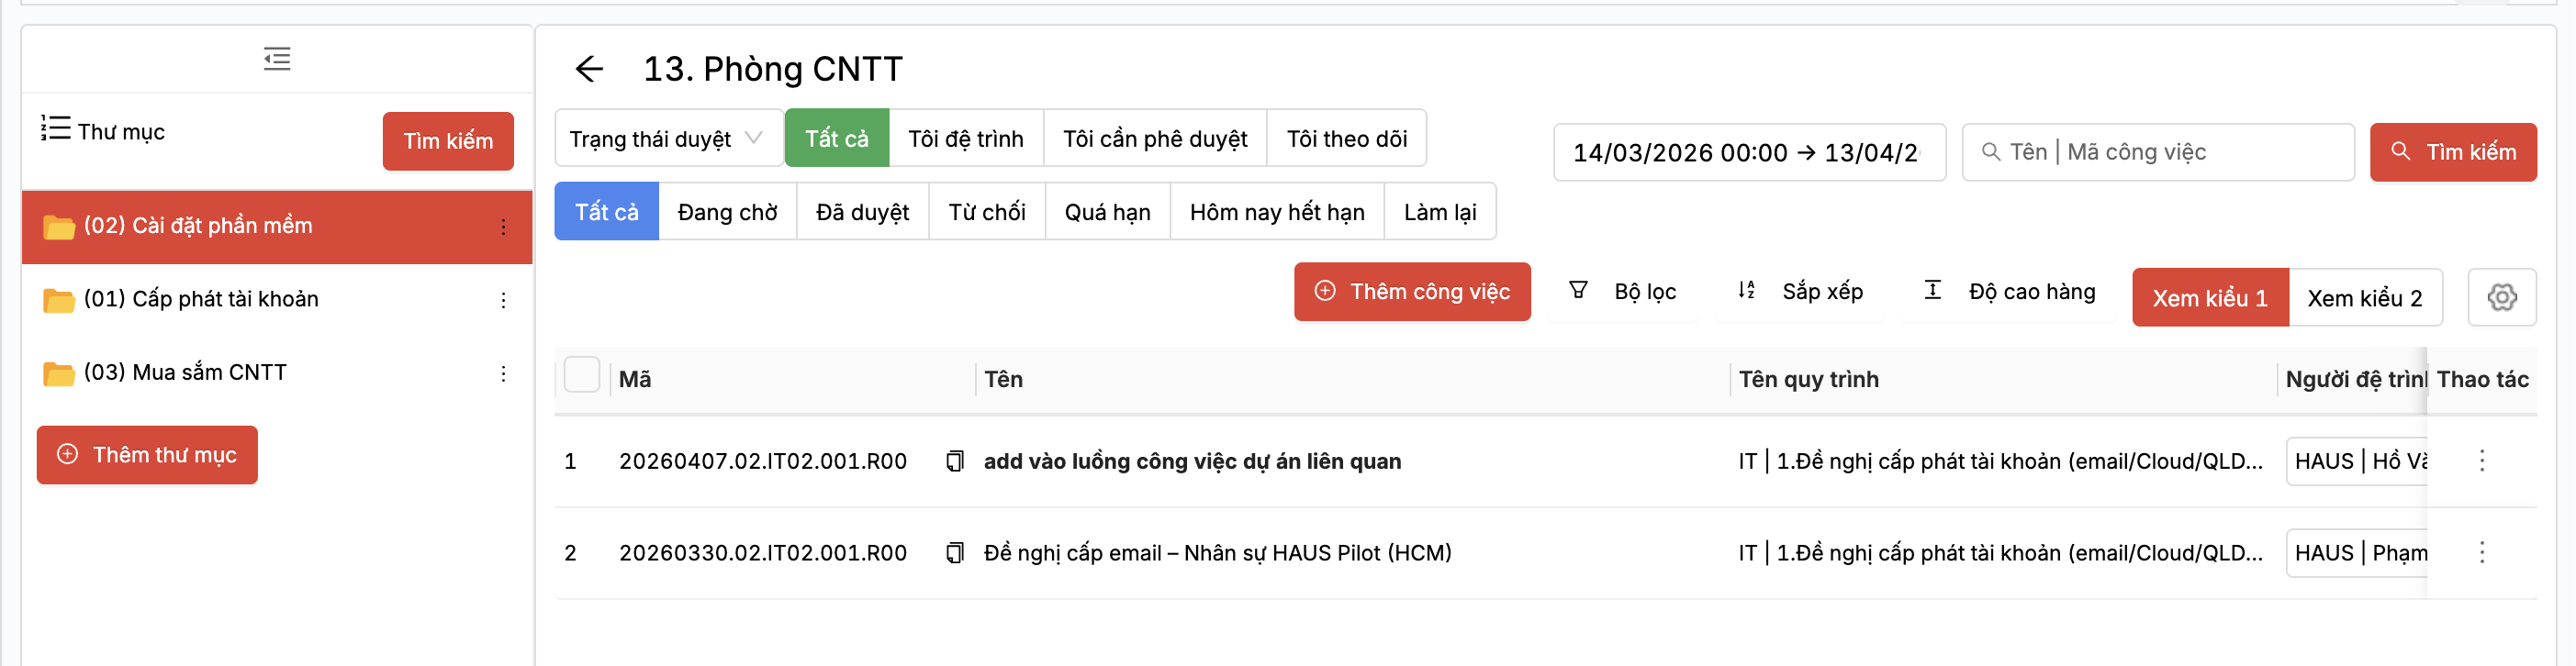Open table settings gear icon

pos(2501,297)
